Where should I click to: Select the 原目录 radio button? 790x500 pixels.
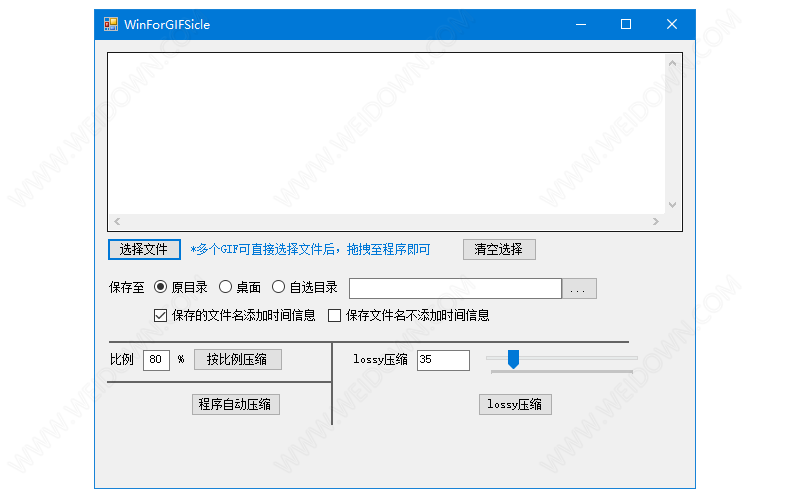point(161,287)
